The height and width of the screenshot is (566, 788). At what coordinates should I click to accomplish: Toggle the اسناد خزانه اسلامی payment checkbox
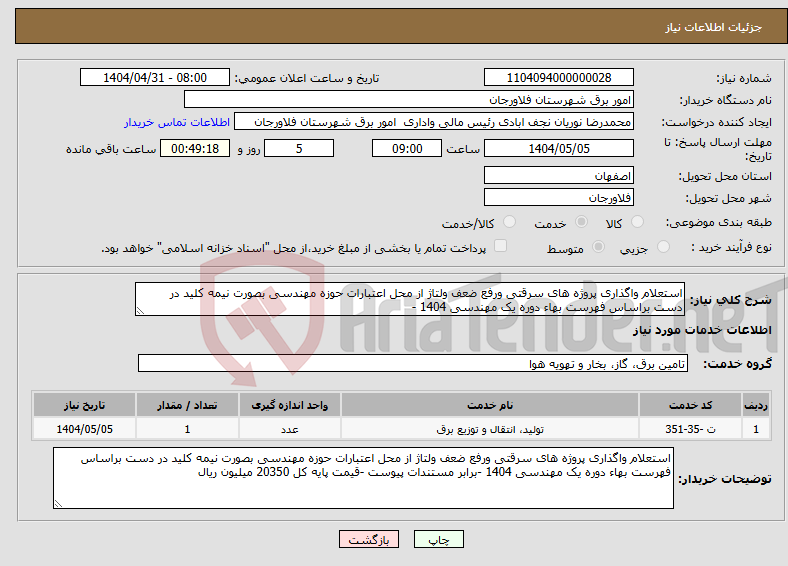coord(501,246)
